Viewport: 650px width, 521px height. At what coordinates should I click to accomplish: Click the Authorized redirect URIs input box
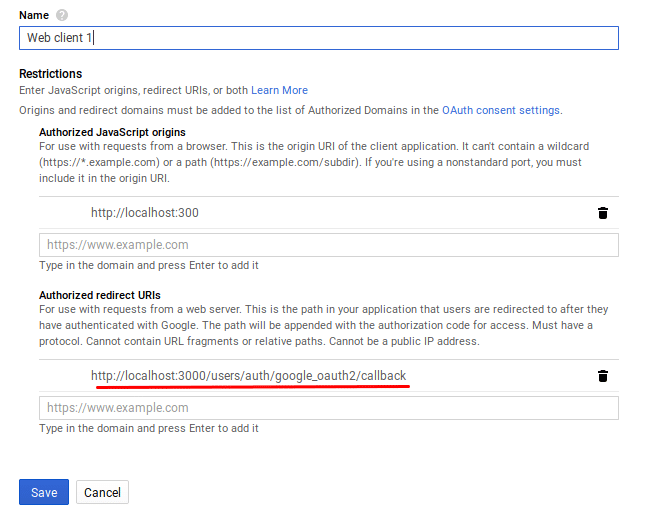click(x=329, y=408)
